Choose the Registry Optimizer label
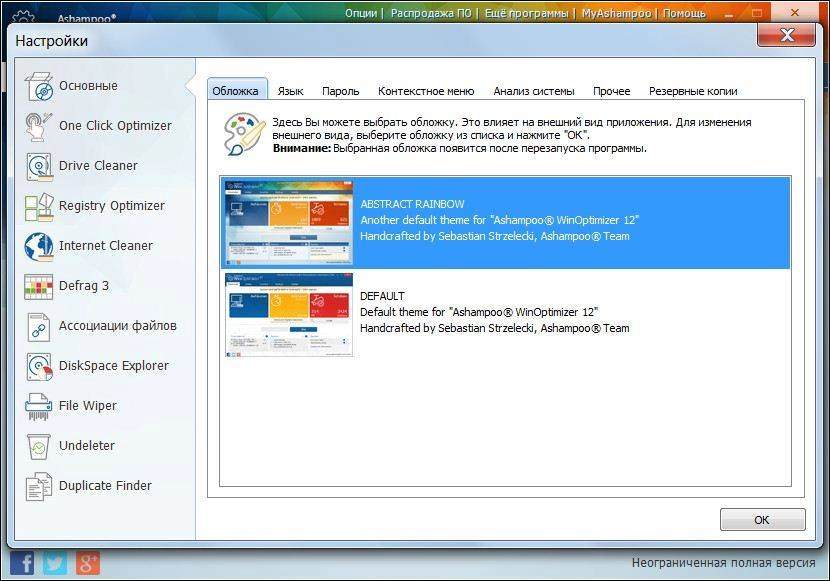The height and width of the screenshot is (581, 830). pos(112,206)
